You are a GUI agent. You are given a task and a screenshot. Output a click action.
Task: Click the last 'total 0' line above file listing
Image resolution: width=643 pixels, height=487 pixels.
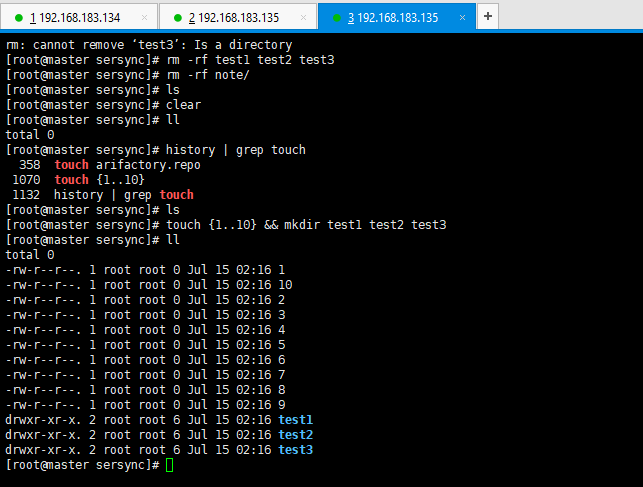30,255
